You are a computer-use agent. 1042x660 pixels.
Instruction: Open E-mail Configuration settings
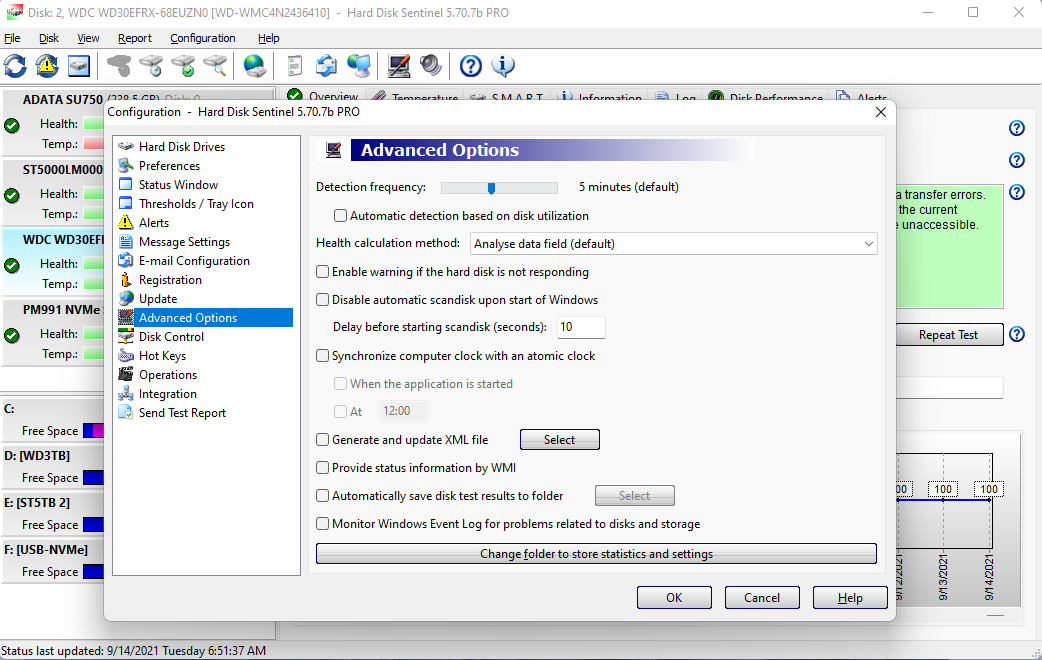pos(194,261)
